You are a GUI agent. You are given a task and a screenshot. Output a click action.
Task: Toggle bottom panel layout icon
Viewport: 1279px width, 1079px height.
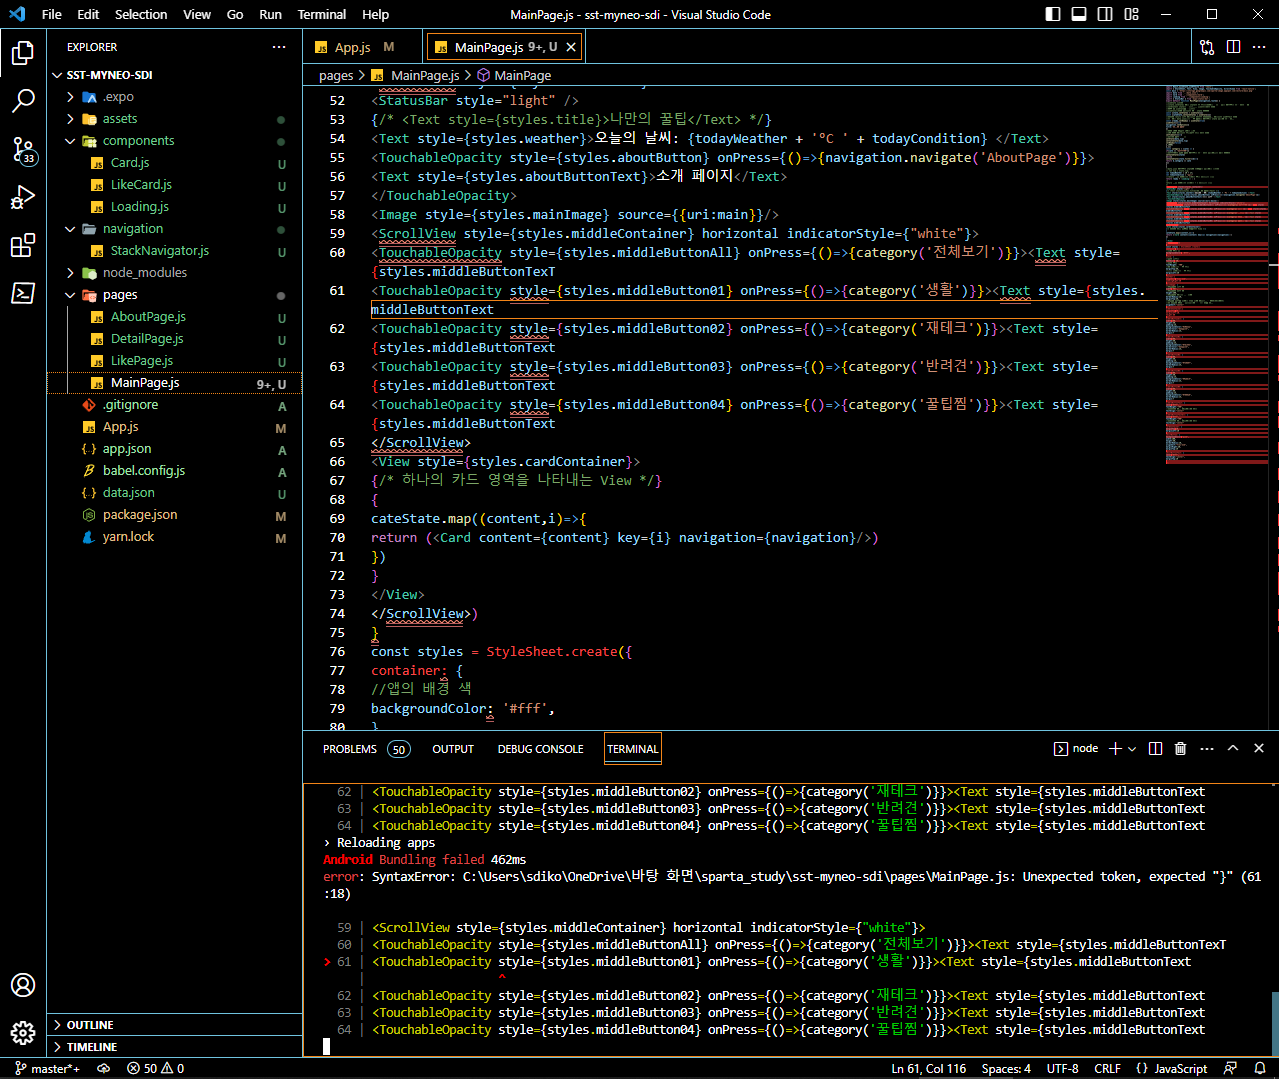1079,14
